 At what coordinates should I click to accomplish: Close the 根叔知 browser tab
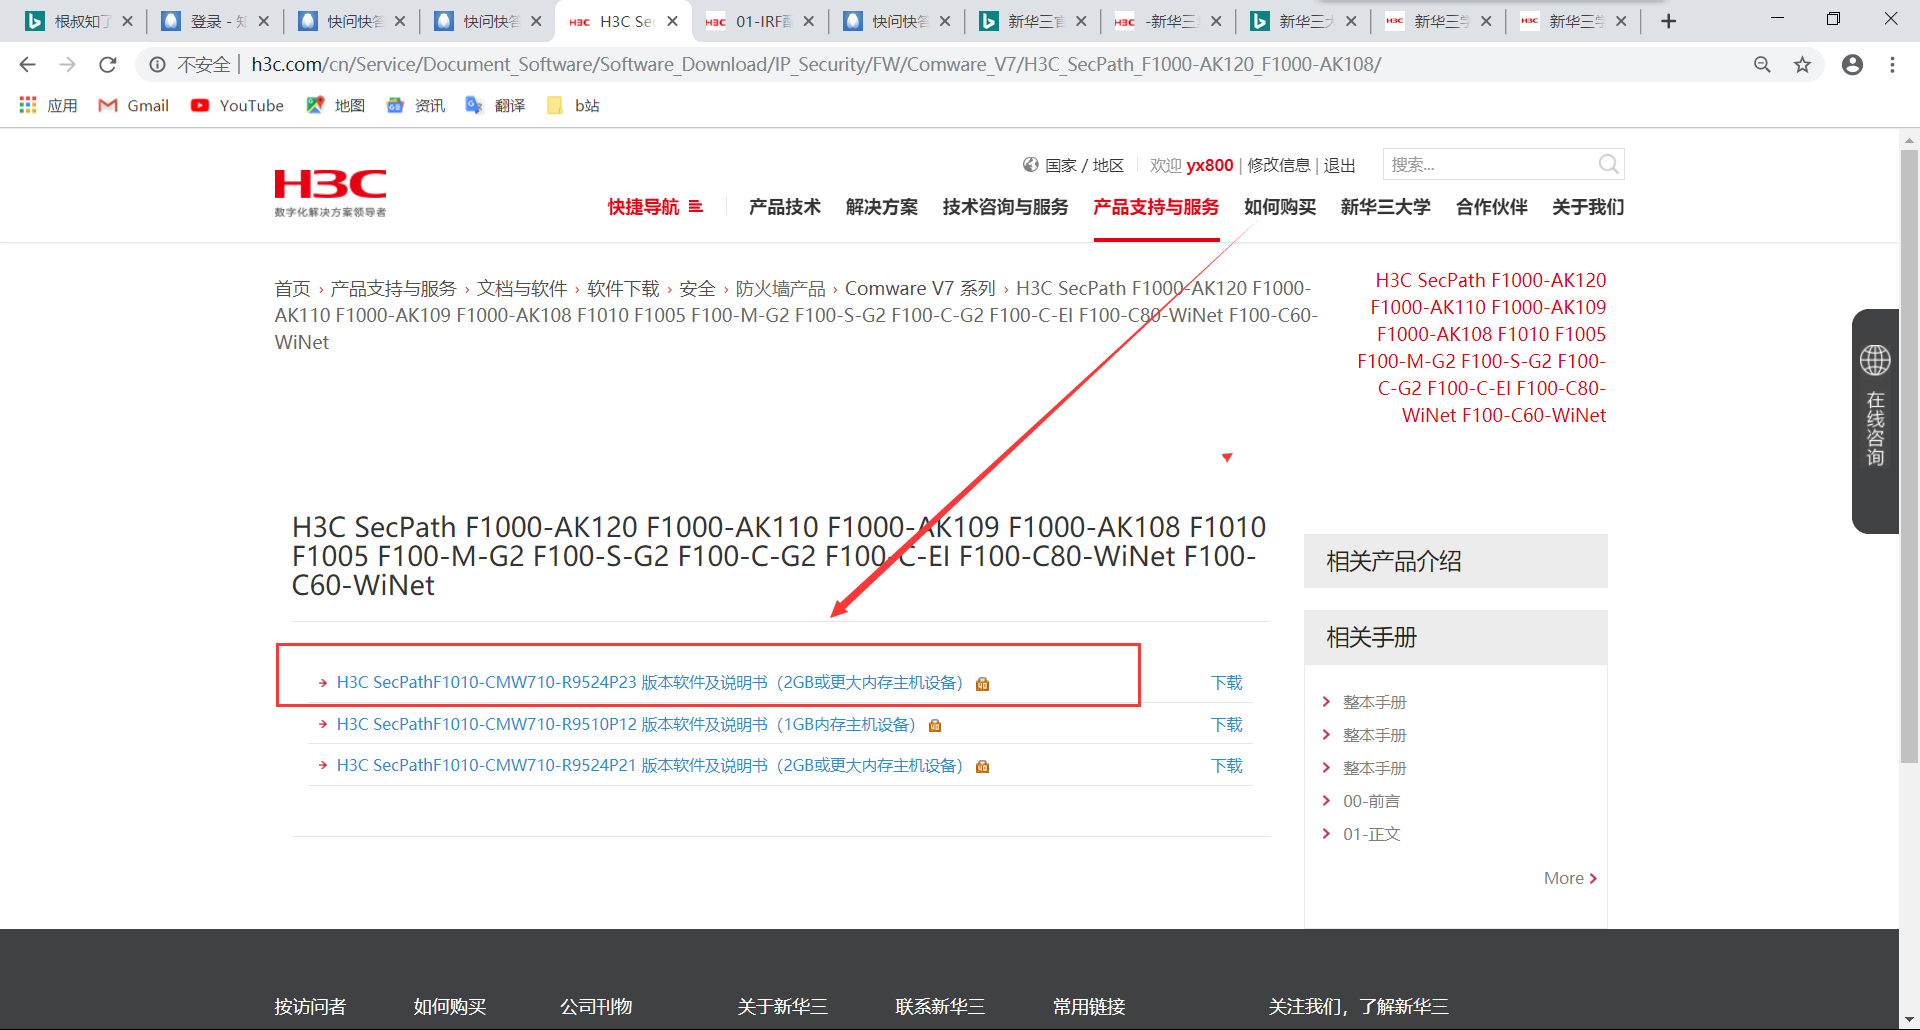[x=127, y=21]
